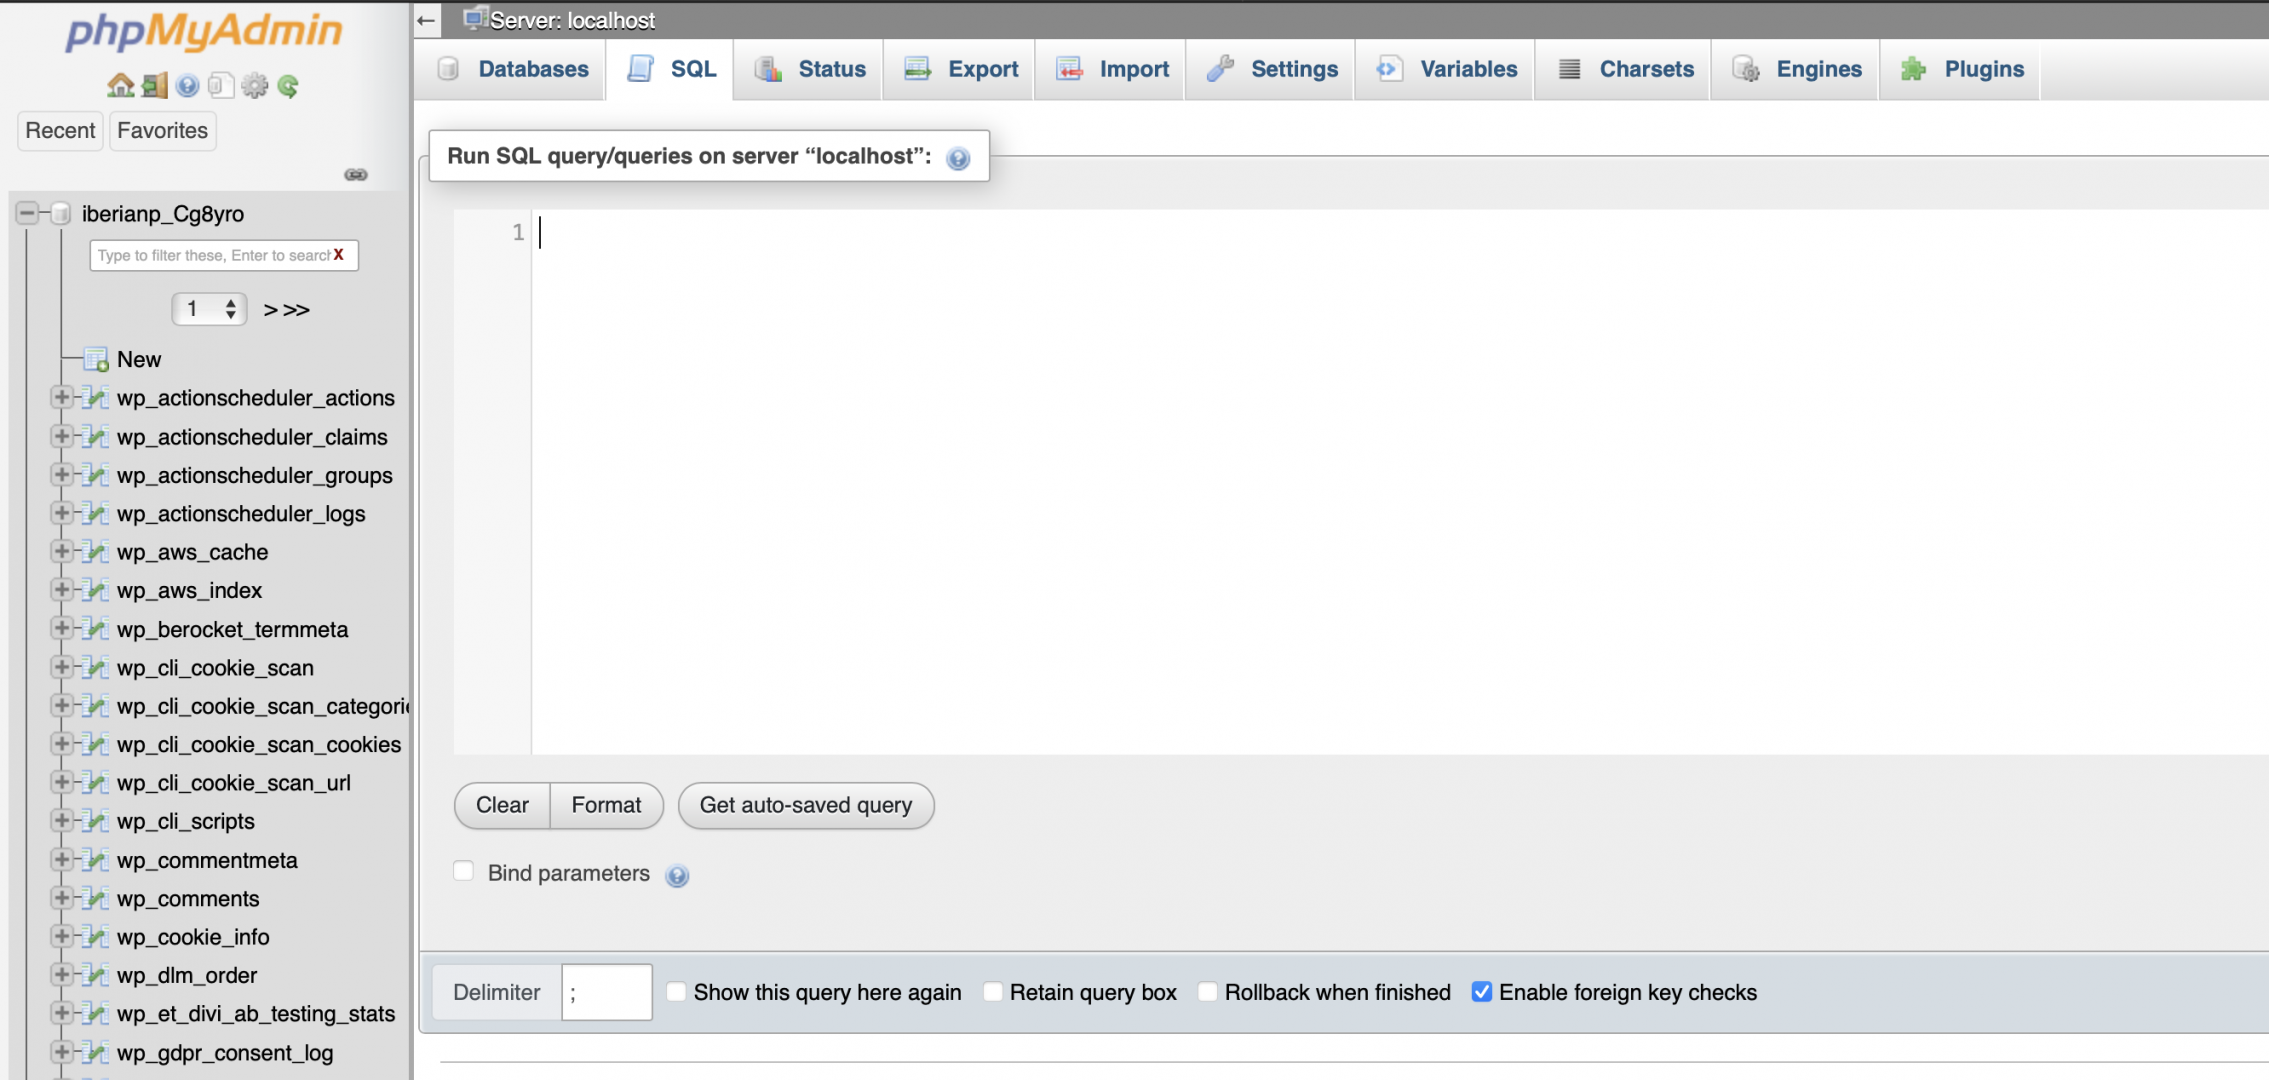This screenshot has width=2269, height=1080.
Task: Expand wp_aws_index table node
Action: [x=61, y=590]
